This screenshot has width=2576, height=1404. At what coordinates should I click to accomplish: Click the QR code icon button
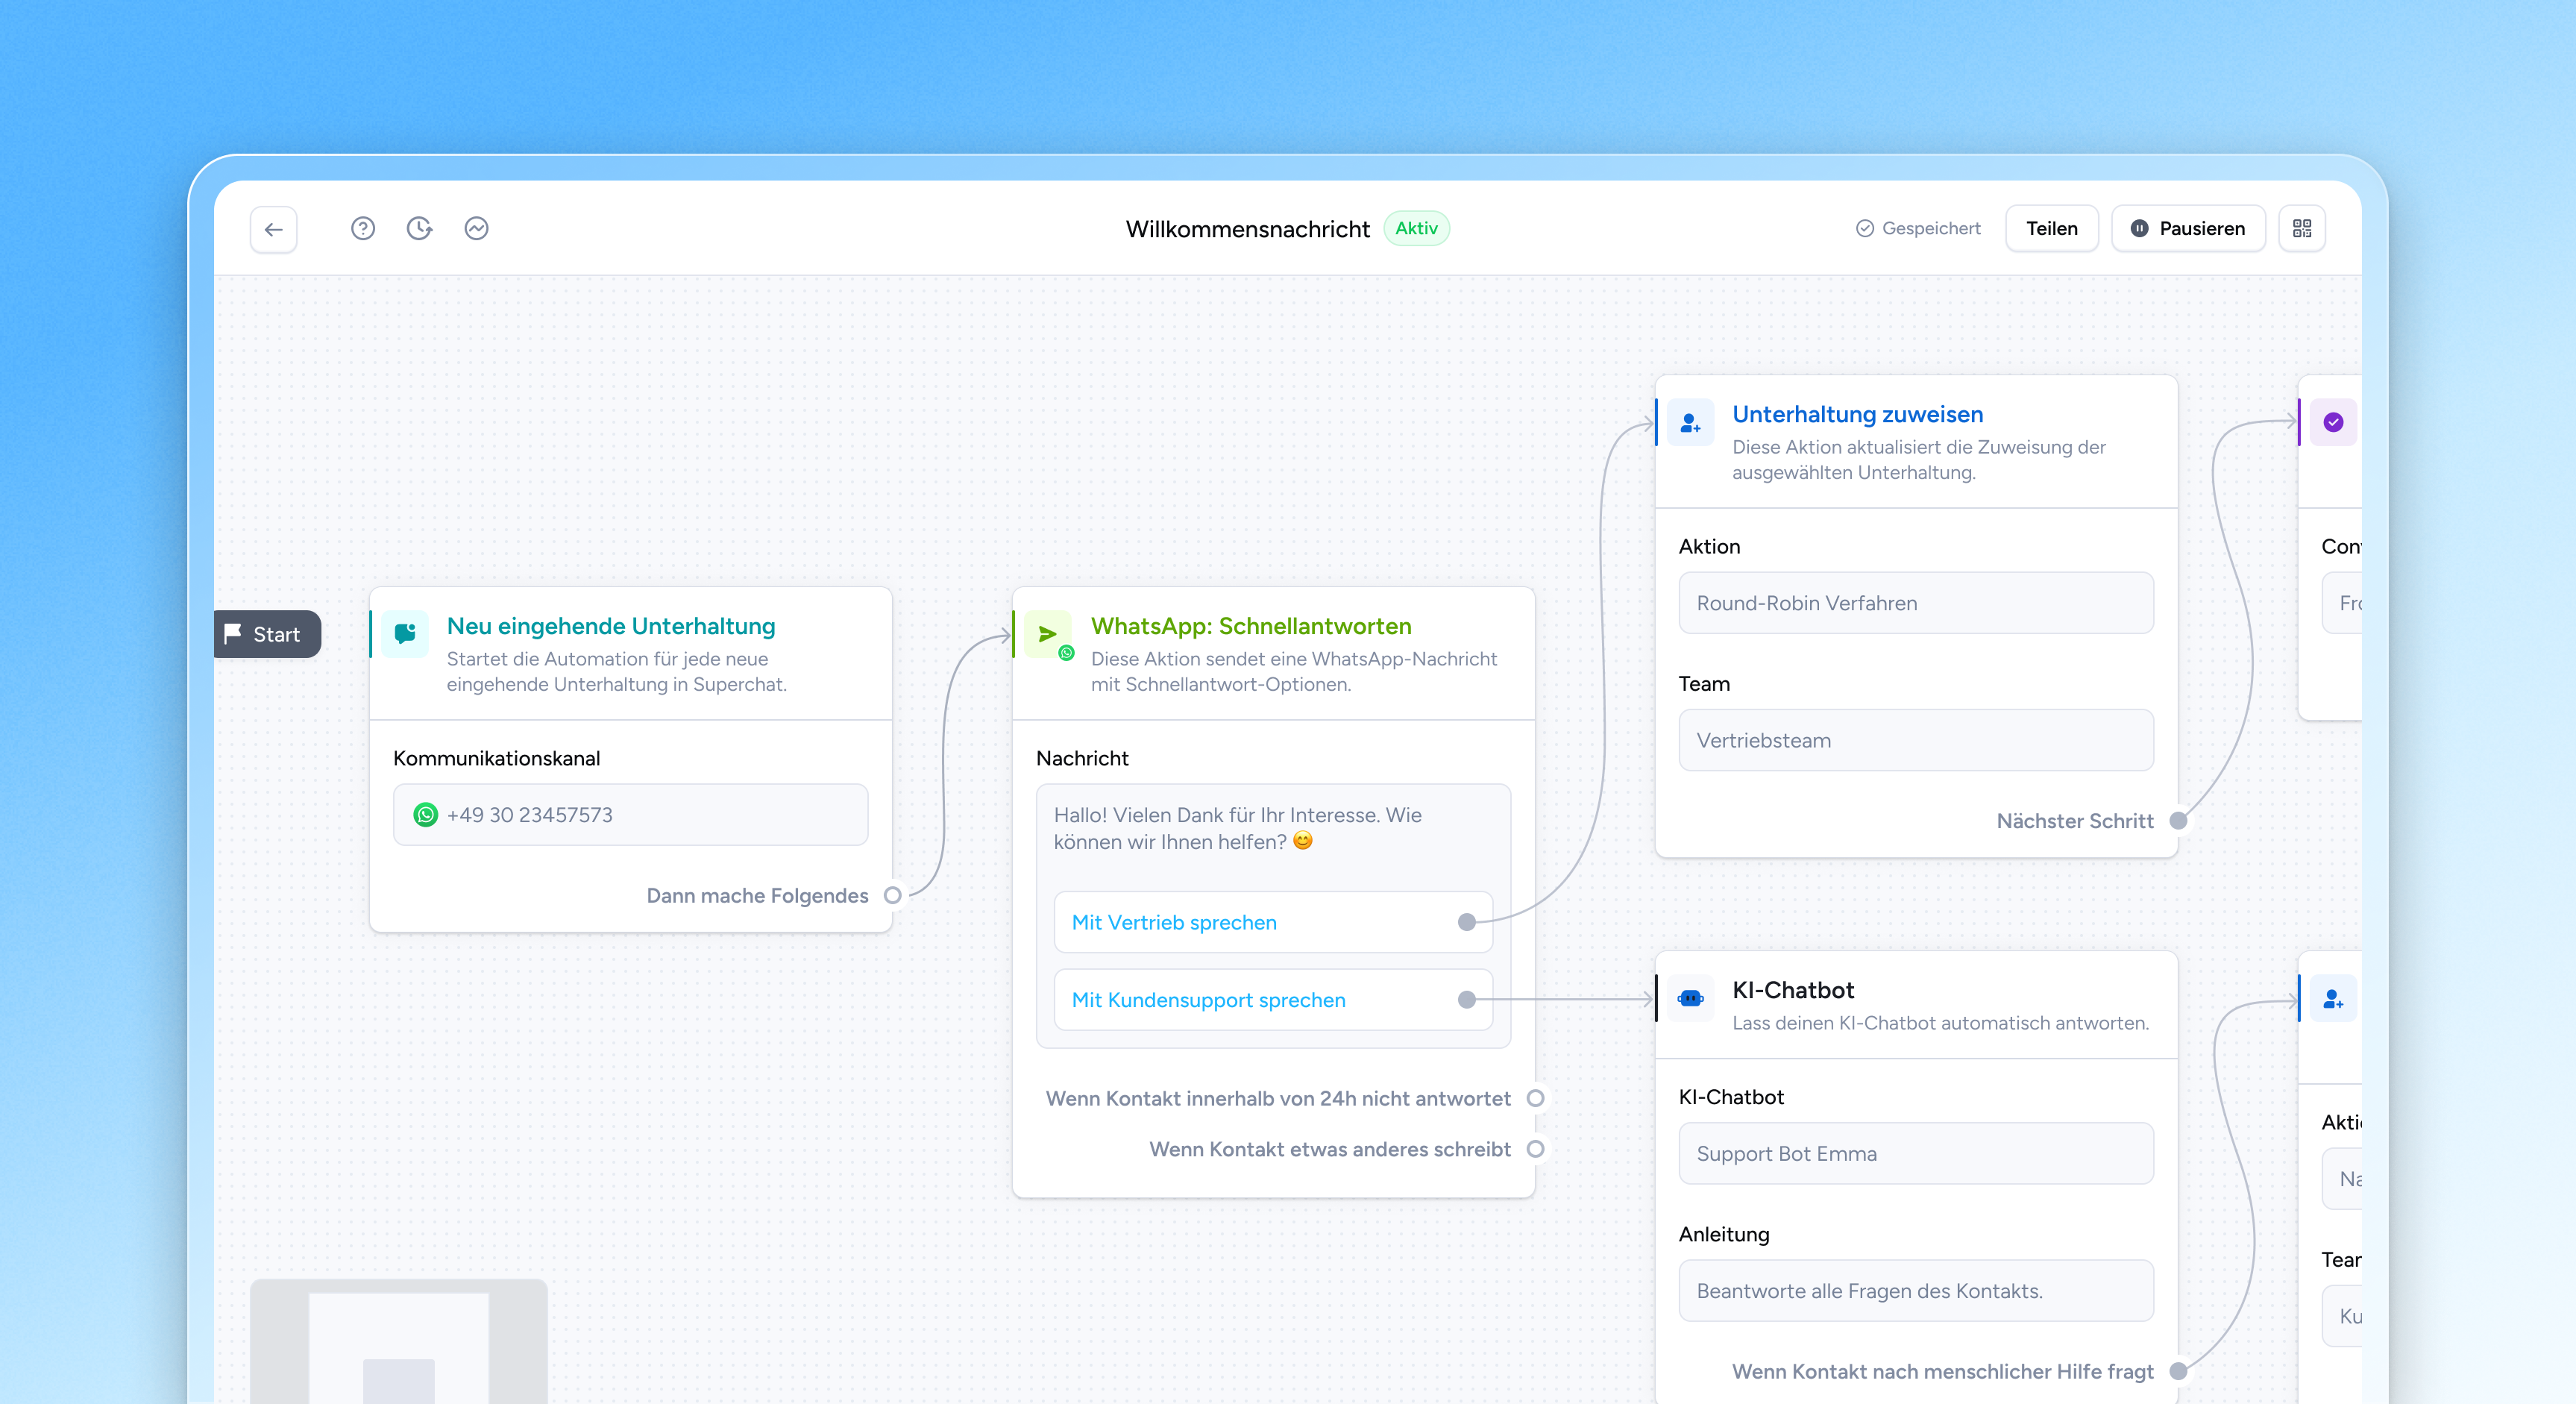pyautogui.click(x=2301, y=229)
